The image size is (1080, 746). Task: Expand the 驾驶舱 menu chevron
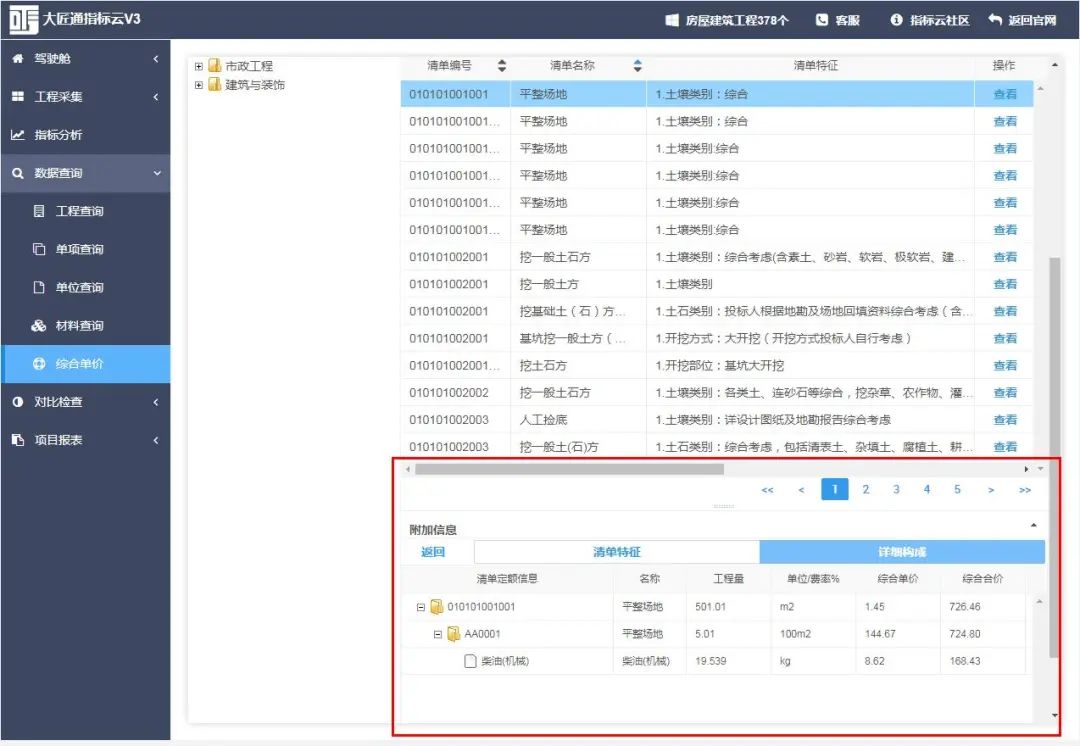pyautogui.click(x=156, y=59)
